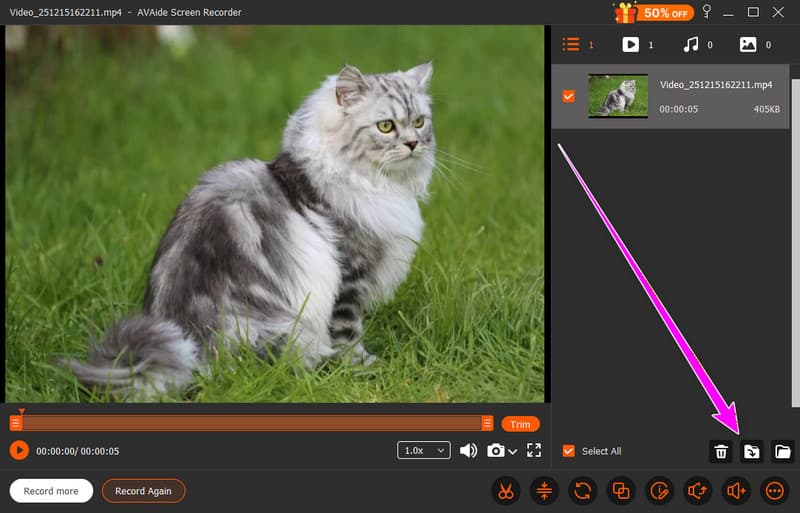Open the Advanced Trimmer scissors tool
This screenshot has width=800, height=513.
click(x=506, y=491)
